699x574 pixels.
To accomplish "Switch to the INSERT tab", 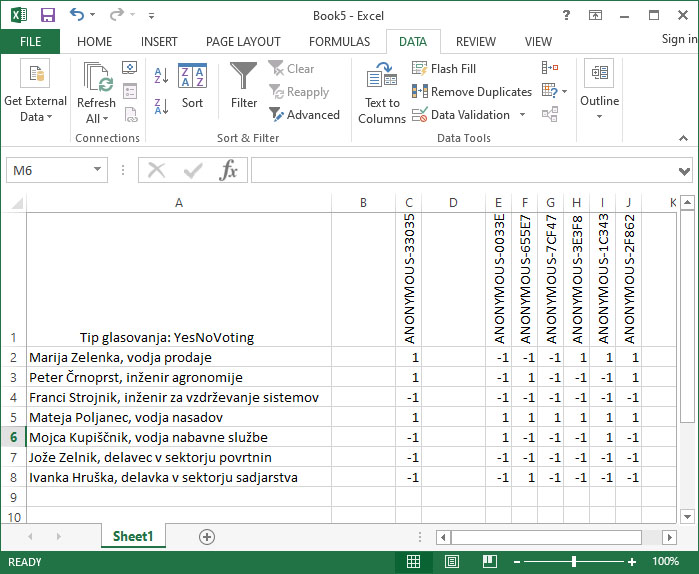I will (159, 41).
